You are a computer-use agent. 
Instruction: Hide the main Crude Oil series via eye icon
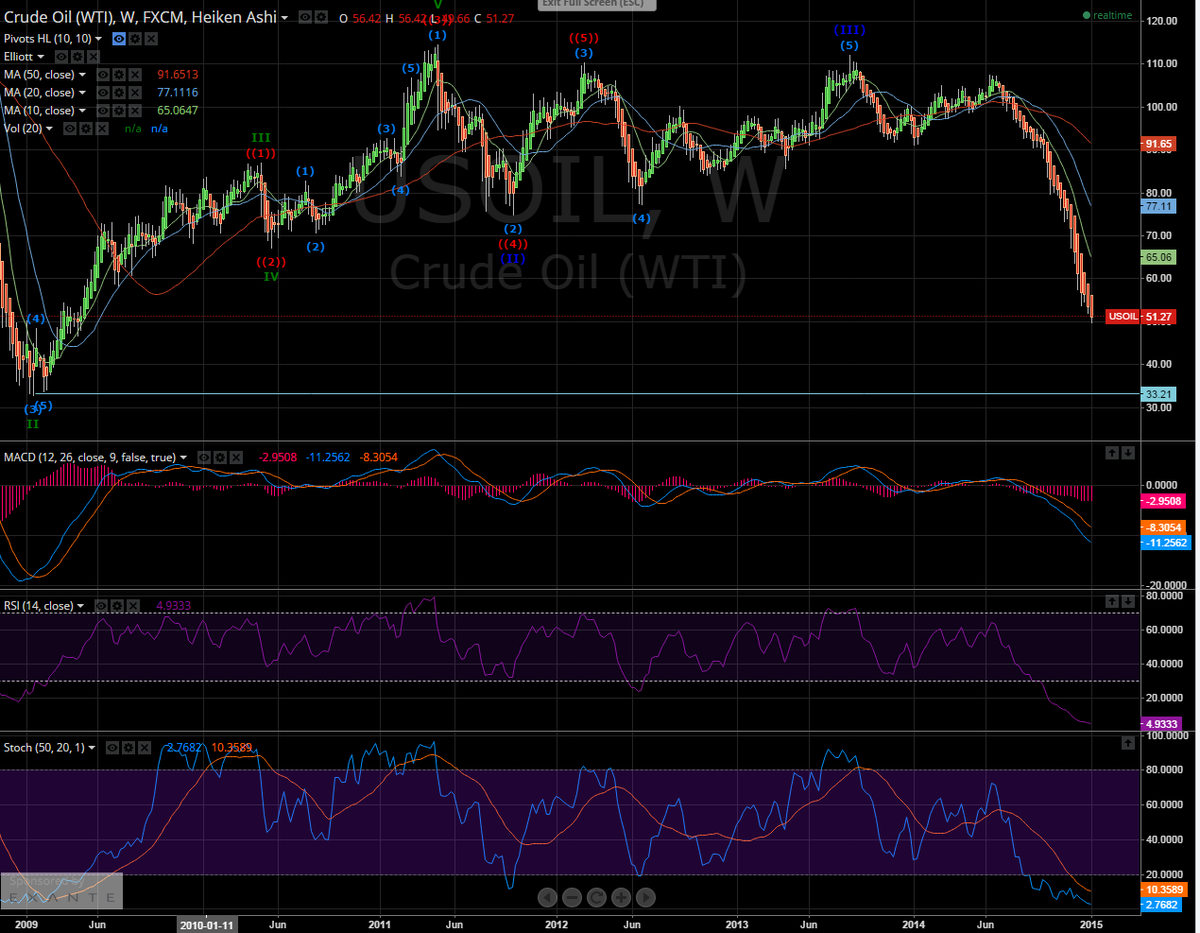pyautogui.click(x=304, y=17)
